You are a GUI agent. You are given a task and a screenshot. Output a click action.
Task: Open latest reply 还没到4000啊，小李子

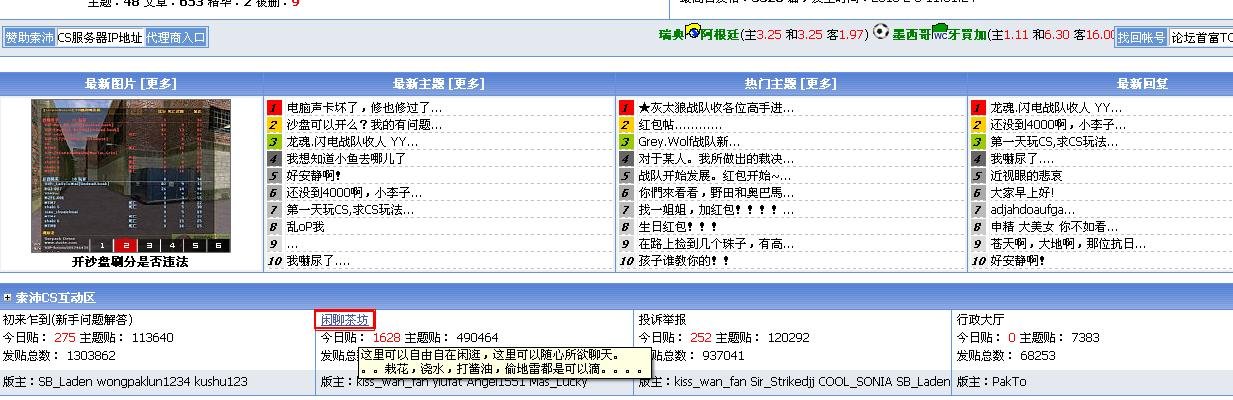click(x=1058, y=125)
